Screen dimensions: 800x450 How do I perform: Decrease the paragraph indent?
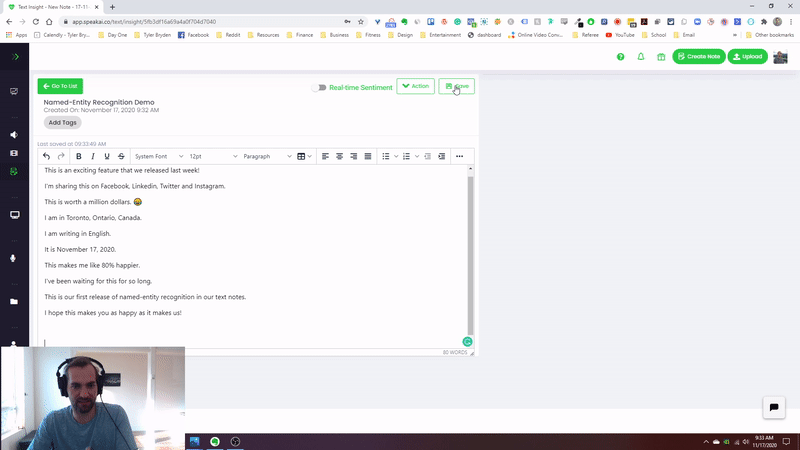point(428,156)
